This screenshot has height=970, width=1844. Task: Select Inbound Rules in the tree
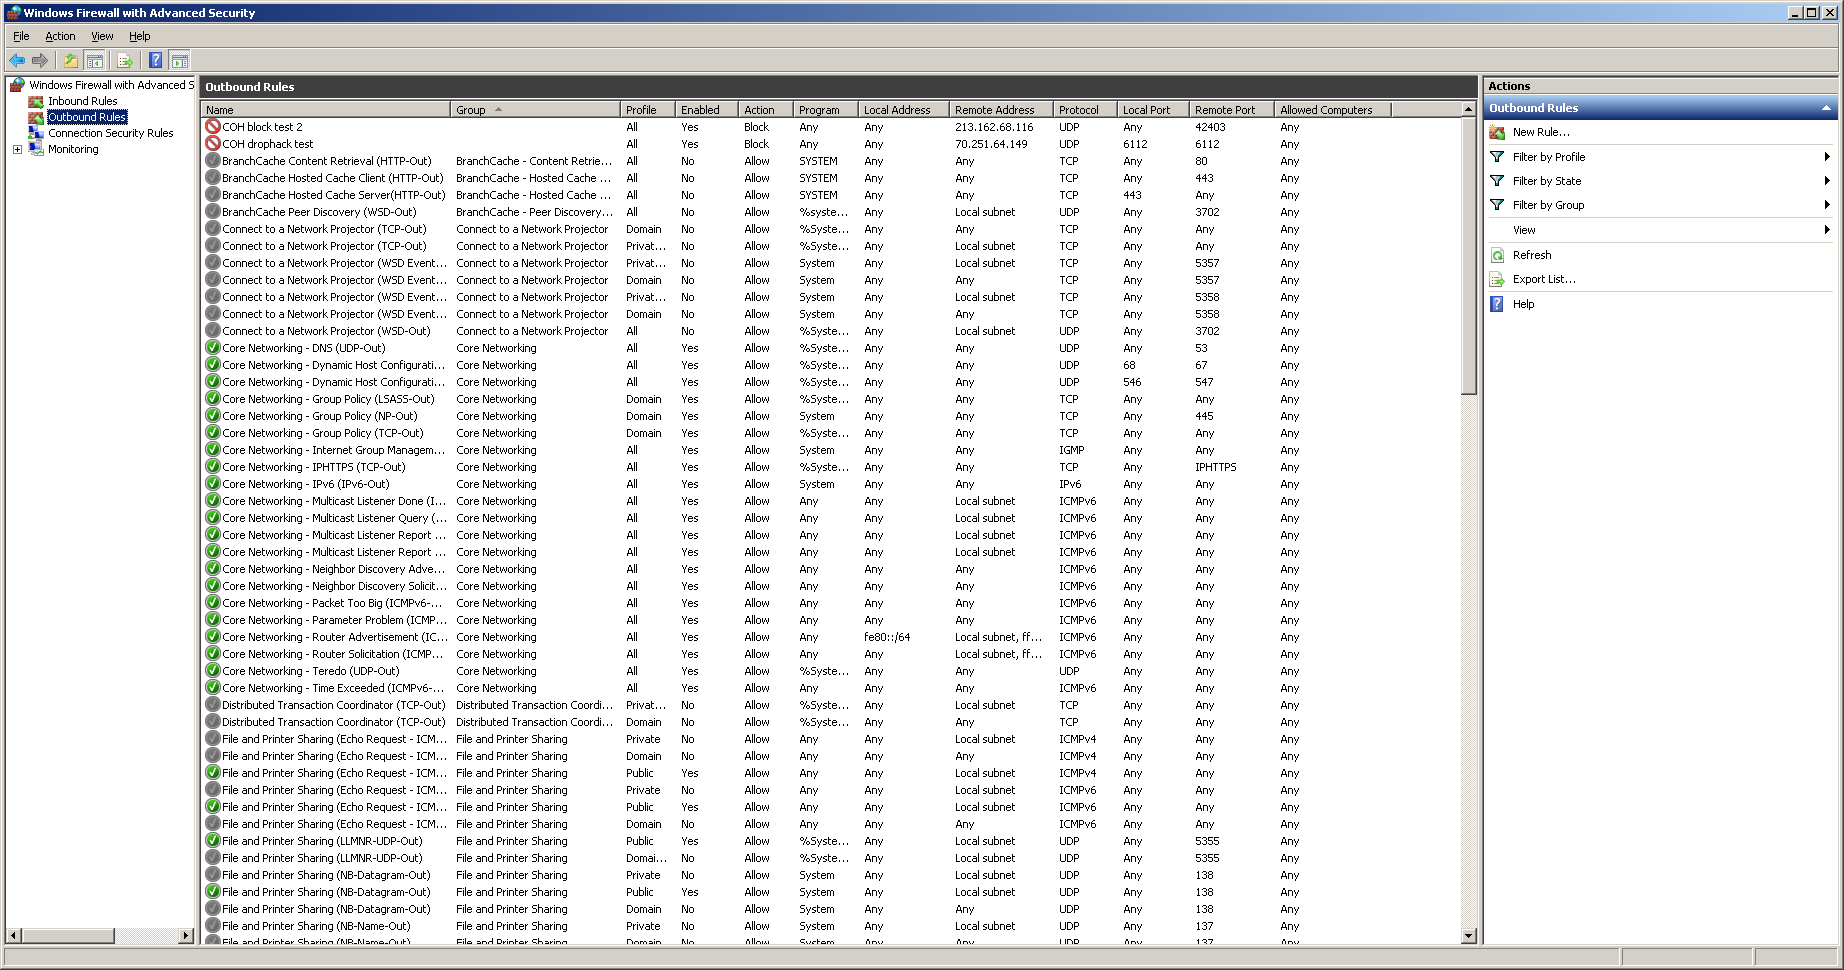[x=82, y=101]
